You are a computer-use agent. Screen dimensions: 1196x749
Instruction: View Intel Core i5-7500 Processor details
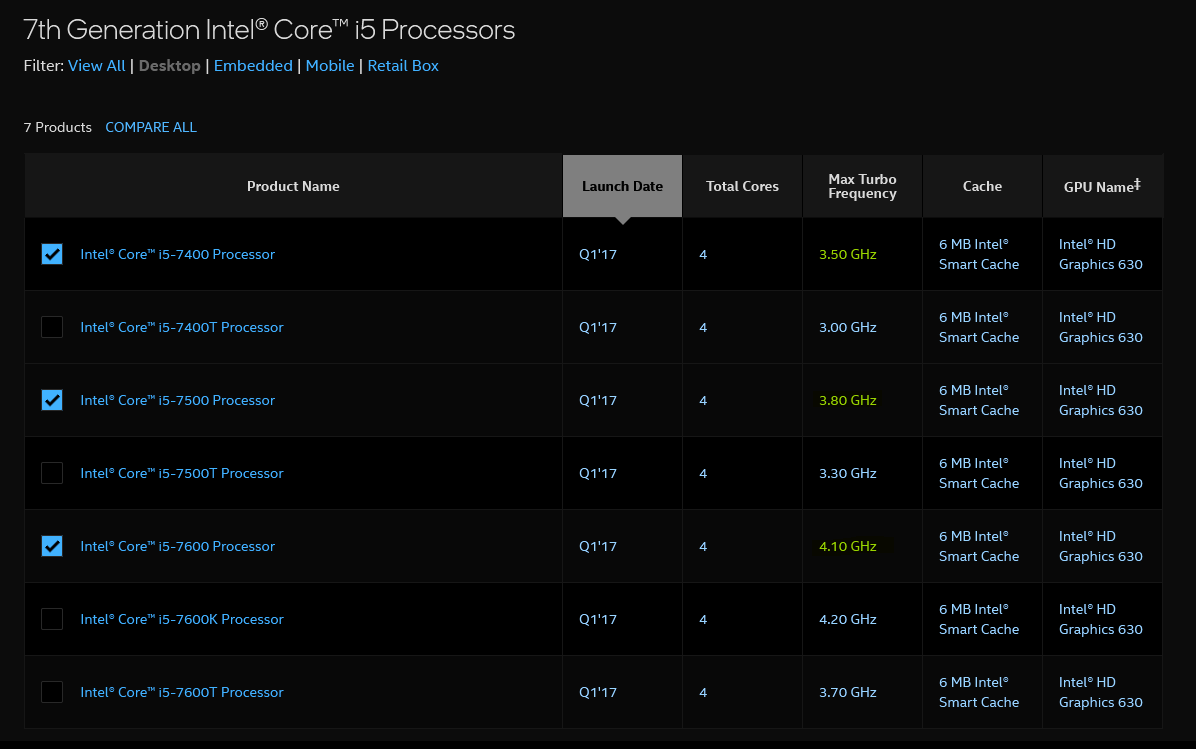click(178, 400)
